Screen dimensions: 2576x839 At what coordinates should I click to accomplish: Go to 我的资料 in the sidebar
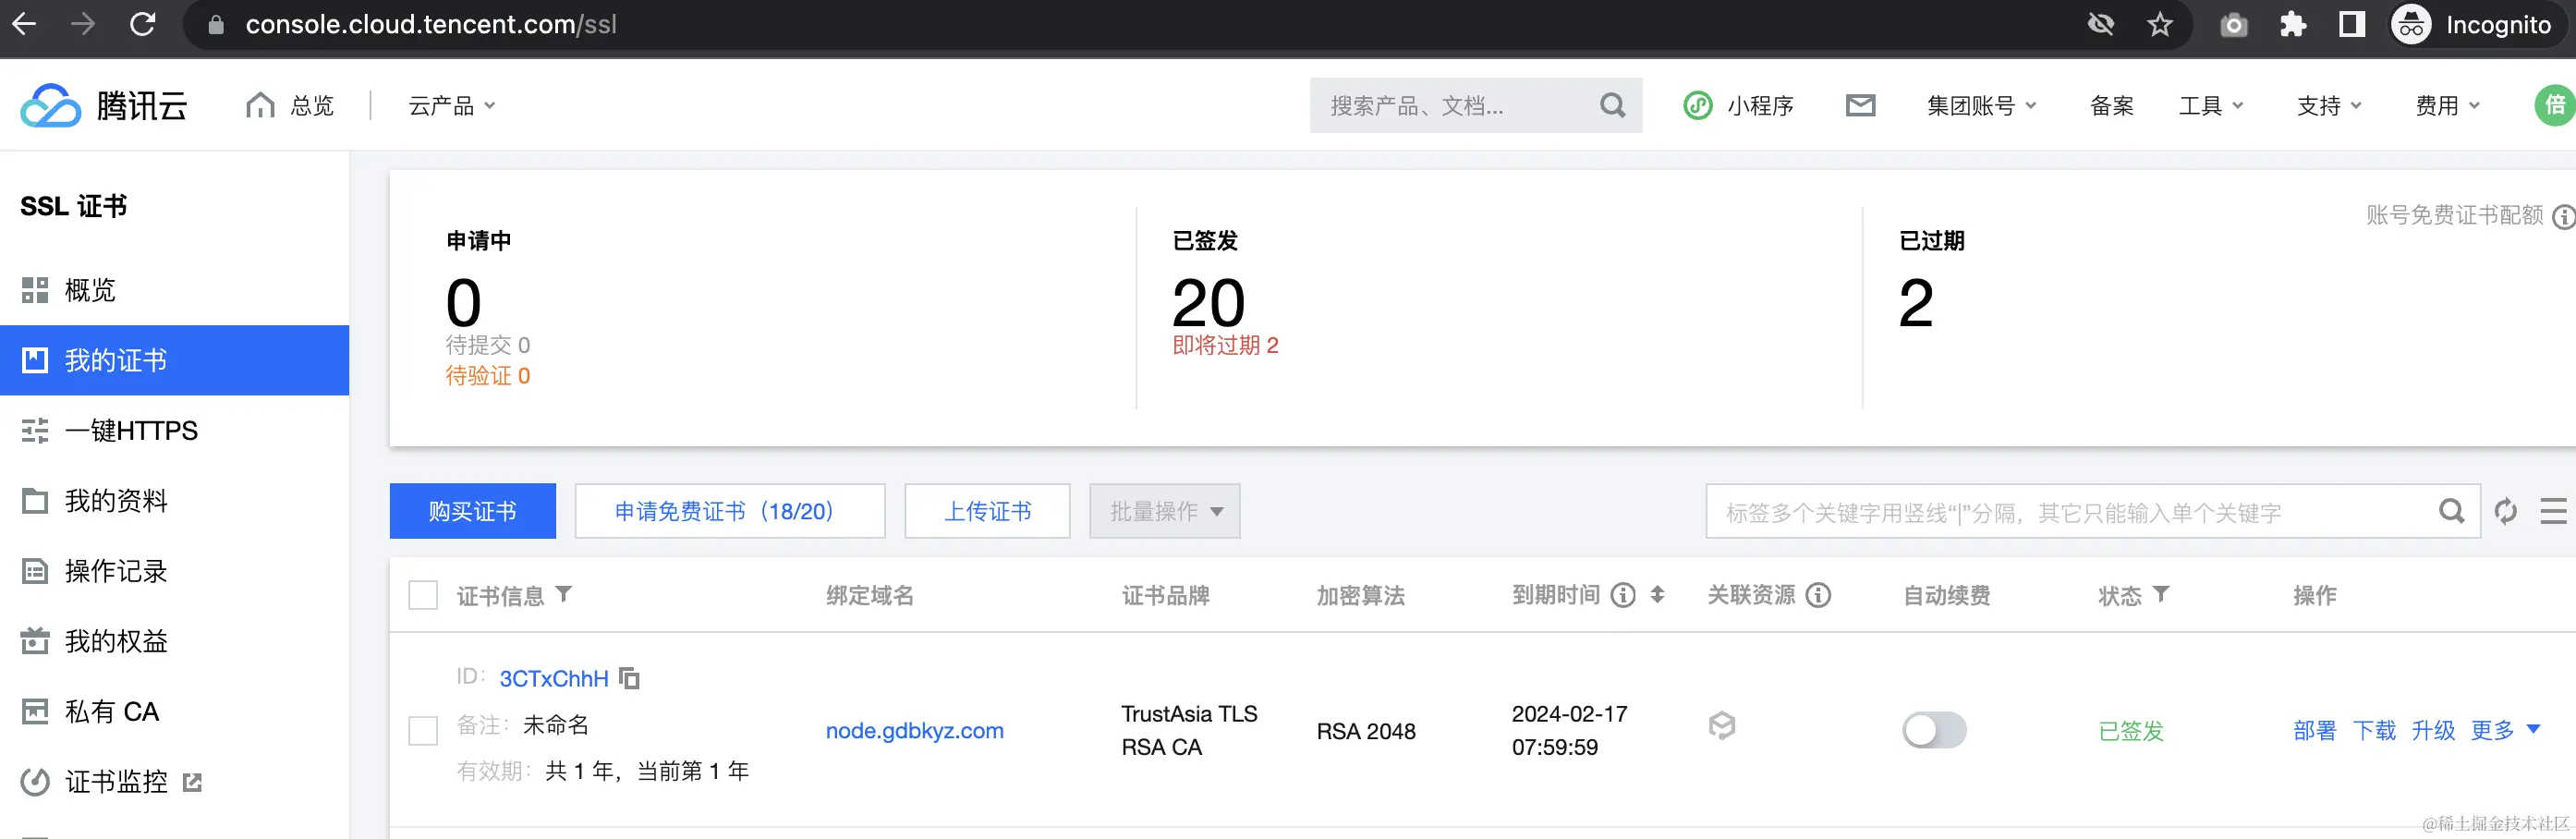coord(175,500)
